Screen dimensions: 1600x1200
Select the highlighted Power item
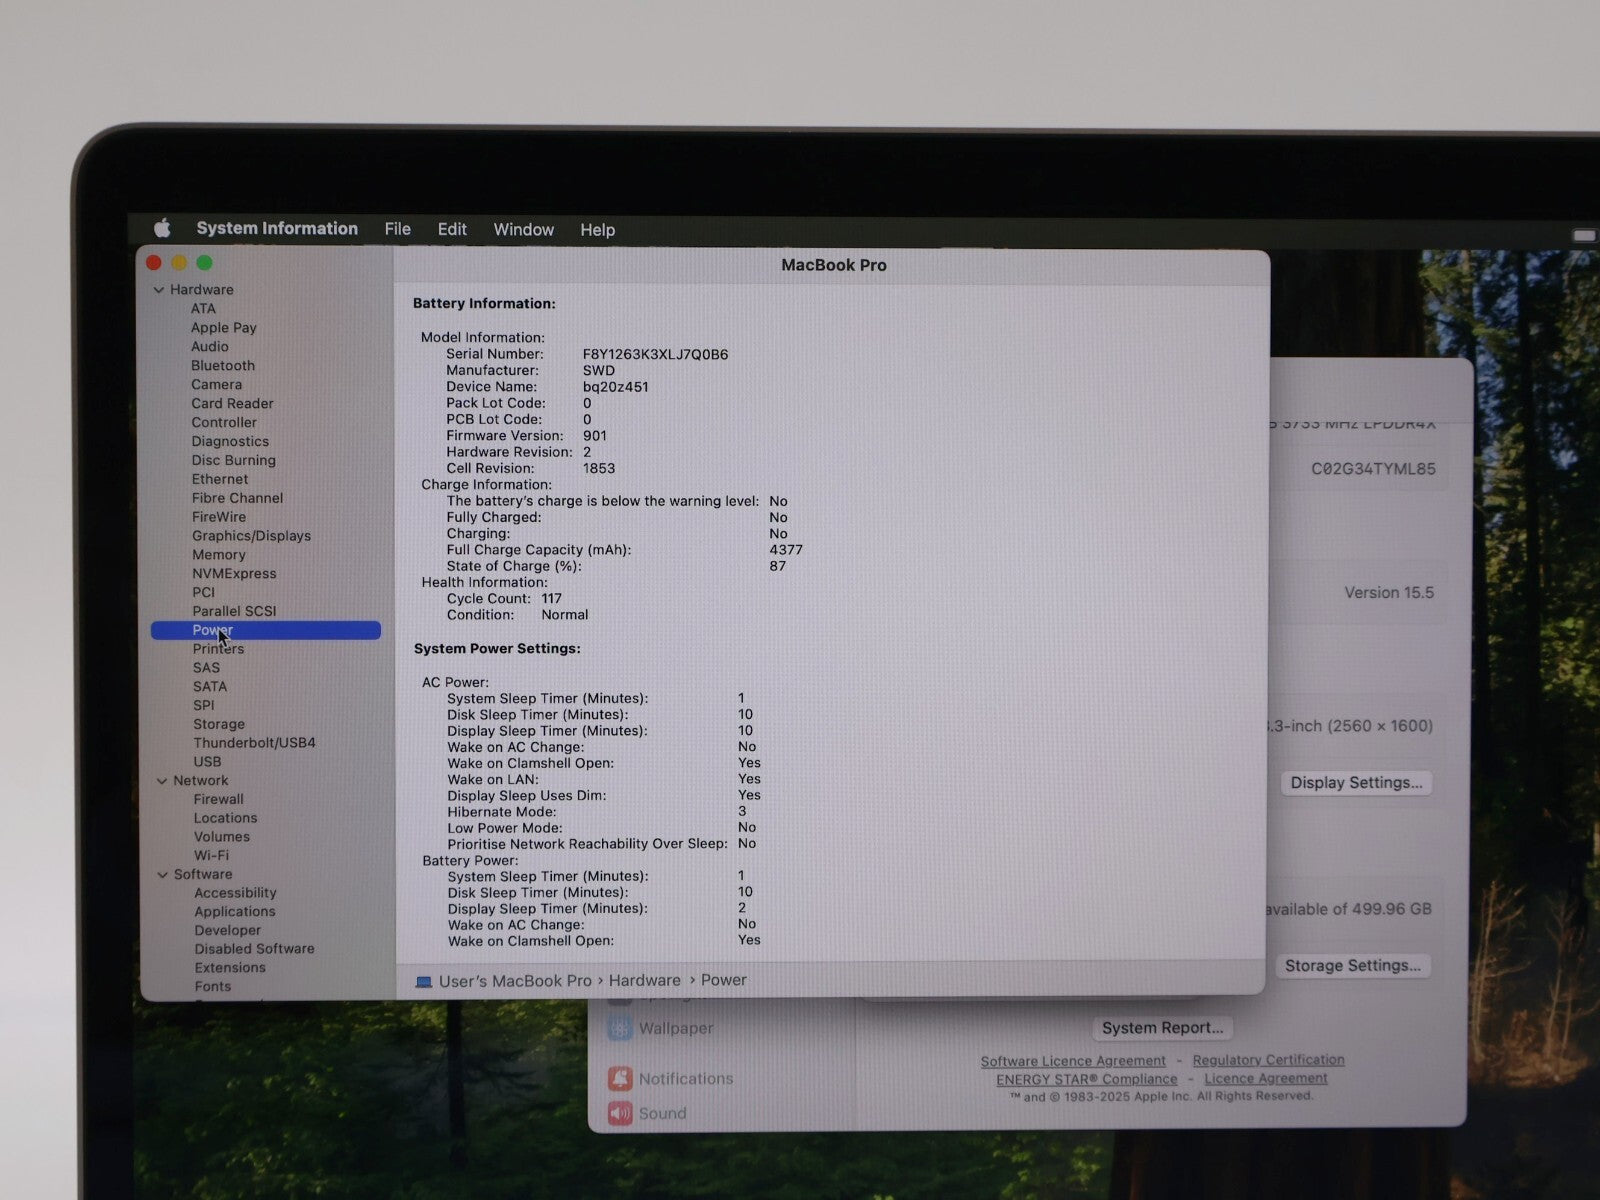[266, 630]
